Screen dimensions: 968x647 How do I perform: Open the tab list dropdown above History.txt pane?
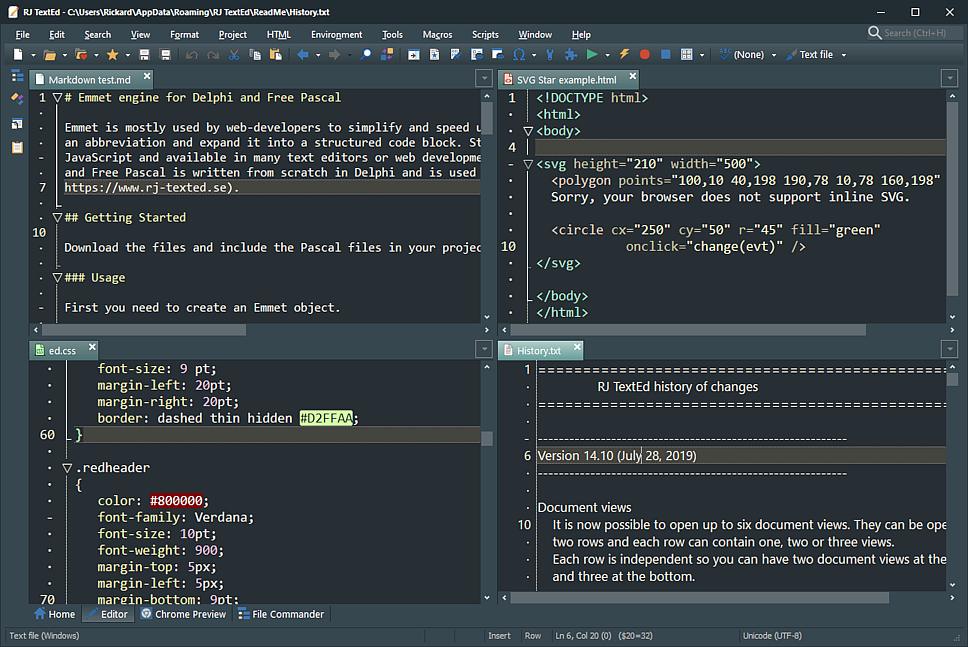pos(949,349)
